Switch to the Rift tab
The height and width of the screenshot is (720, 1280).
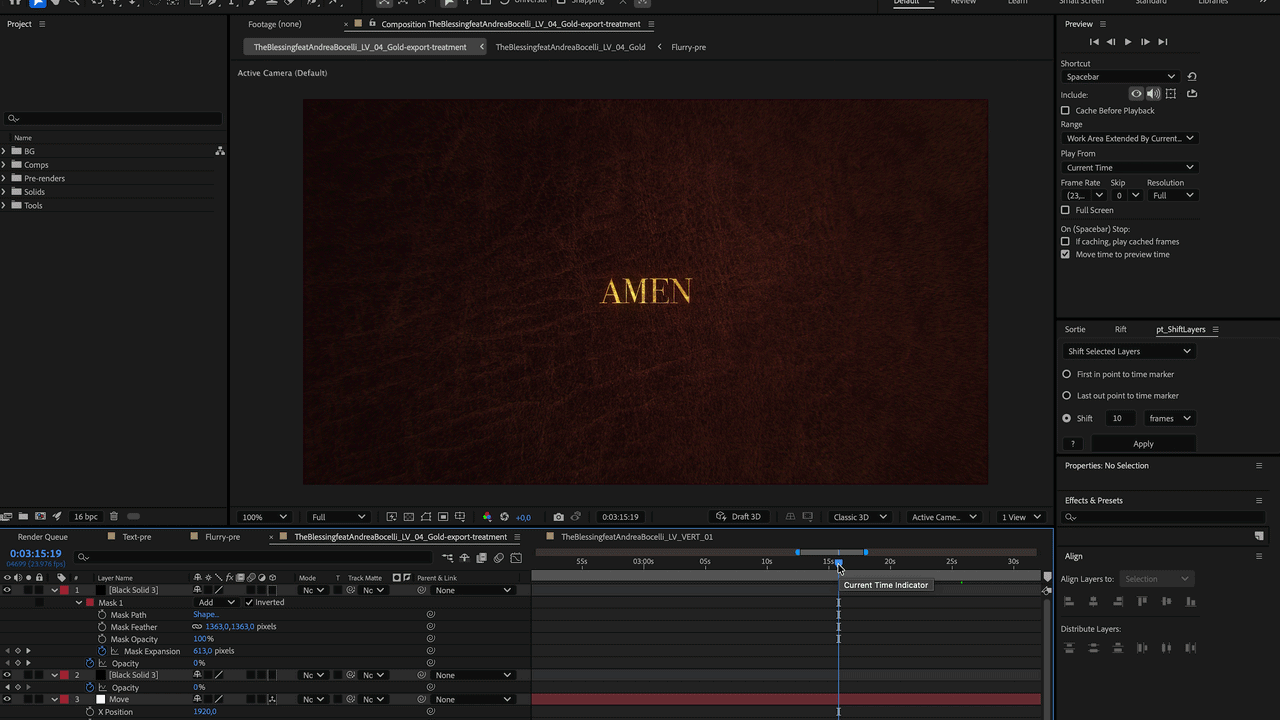tap(1120, 329)
